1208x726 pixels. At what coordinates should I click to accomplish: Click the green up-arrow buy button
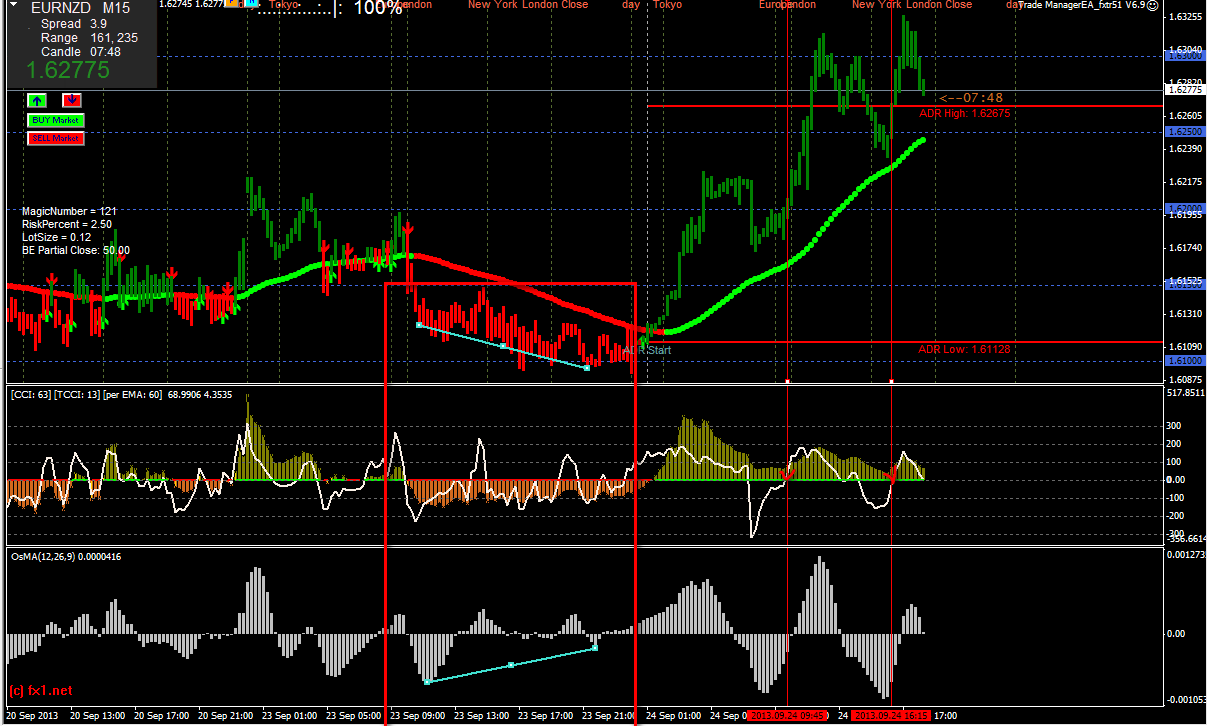coord(37,100)
